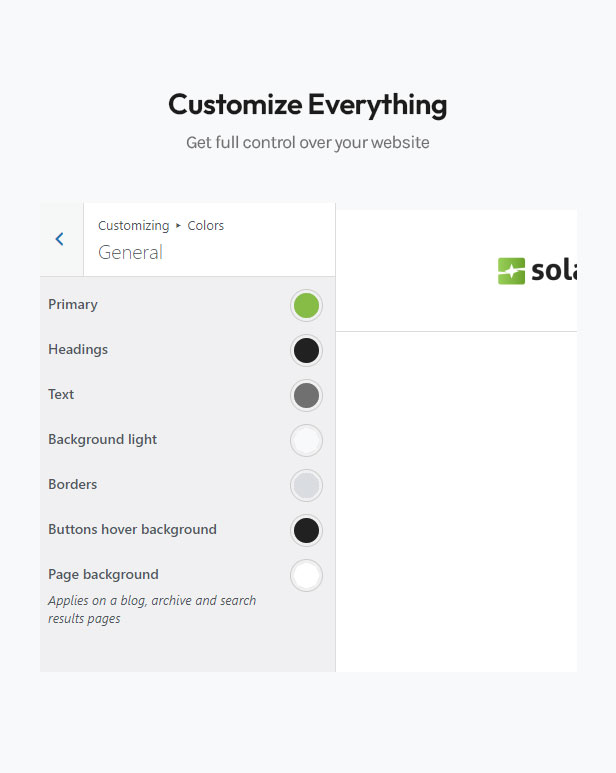
Task: Select the General section title
Action: tap(130, 253)
